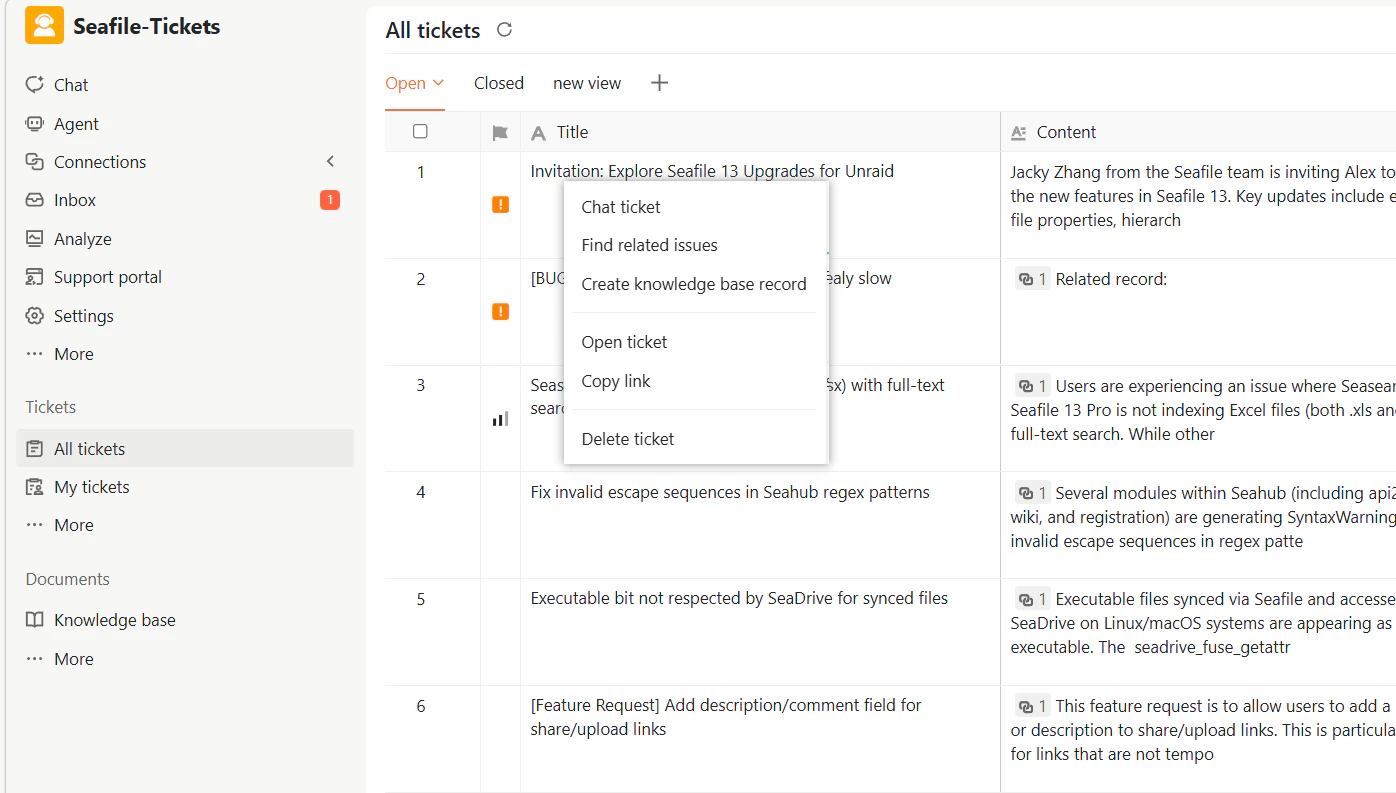The height and width of the screenshot is (793, 1396).
Task: Open the Settings gear icon
Action: (35, 316)
